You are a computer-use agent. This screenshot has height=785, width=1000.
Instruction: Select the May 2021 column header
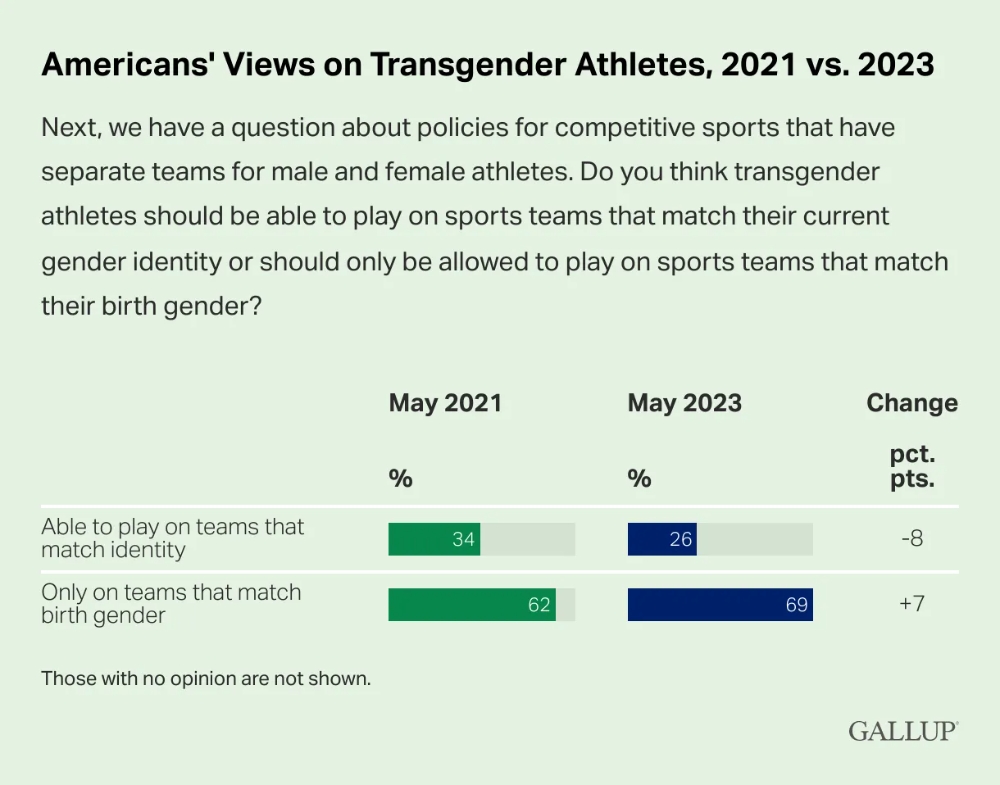[445, 403]
